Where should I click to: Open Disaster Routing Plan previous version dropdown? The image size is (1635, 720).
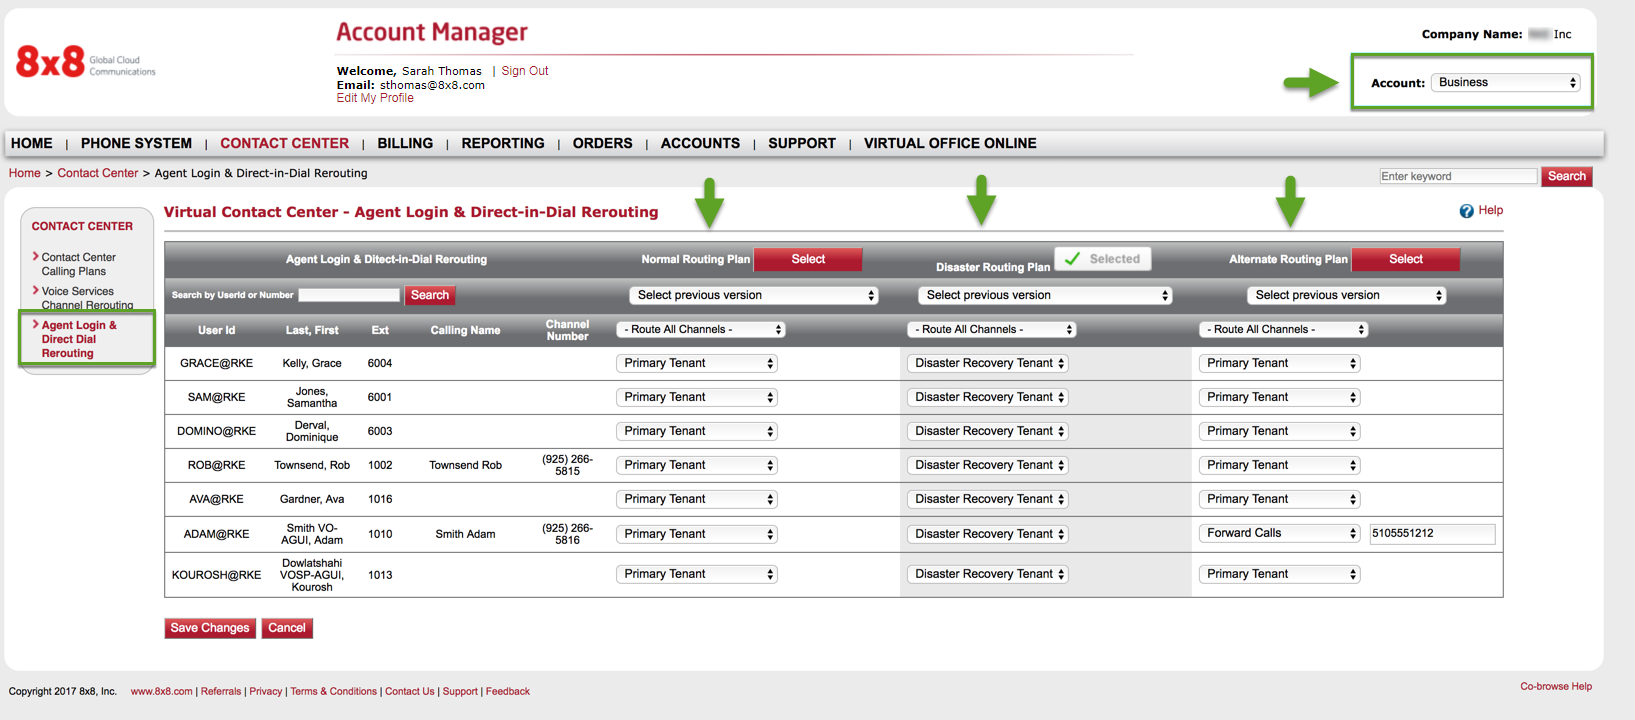click(1044, 295)
